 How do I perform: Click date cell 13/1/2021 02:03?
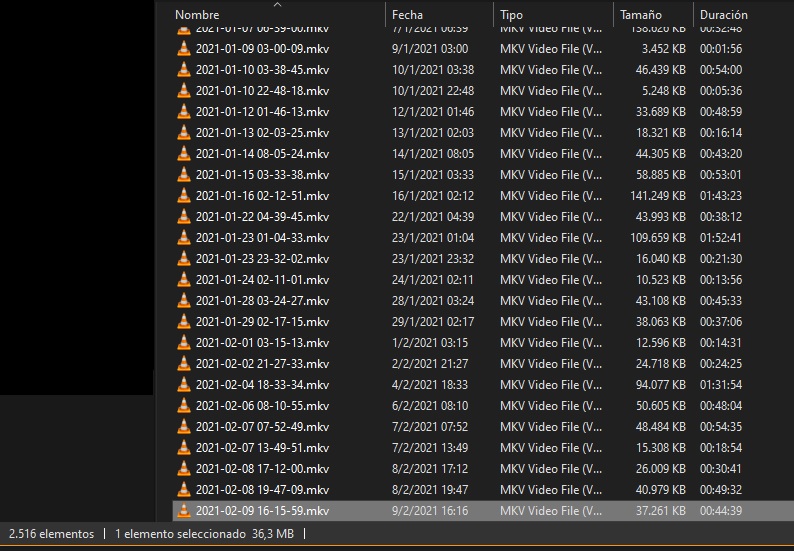(x=433, y=133)
